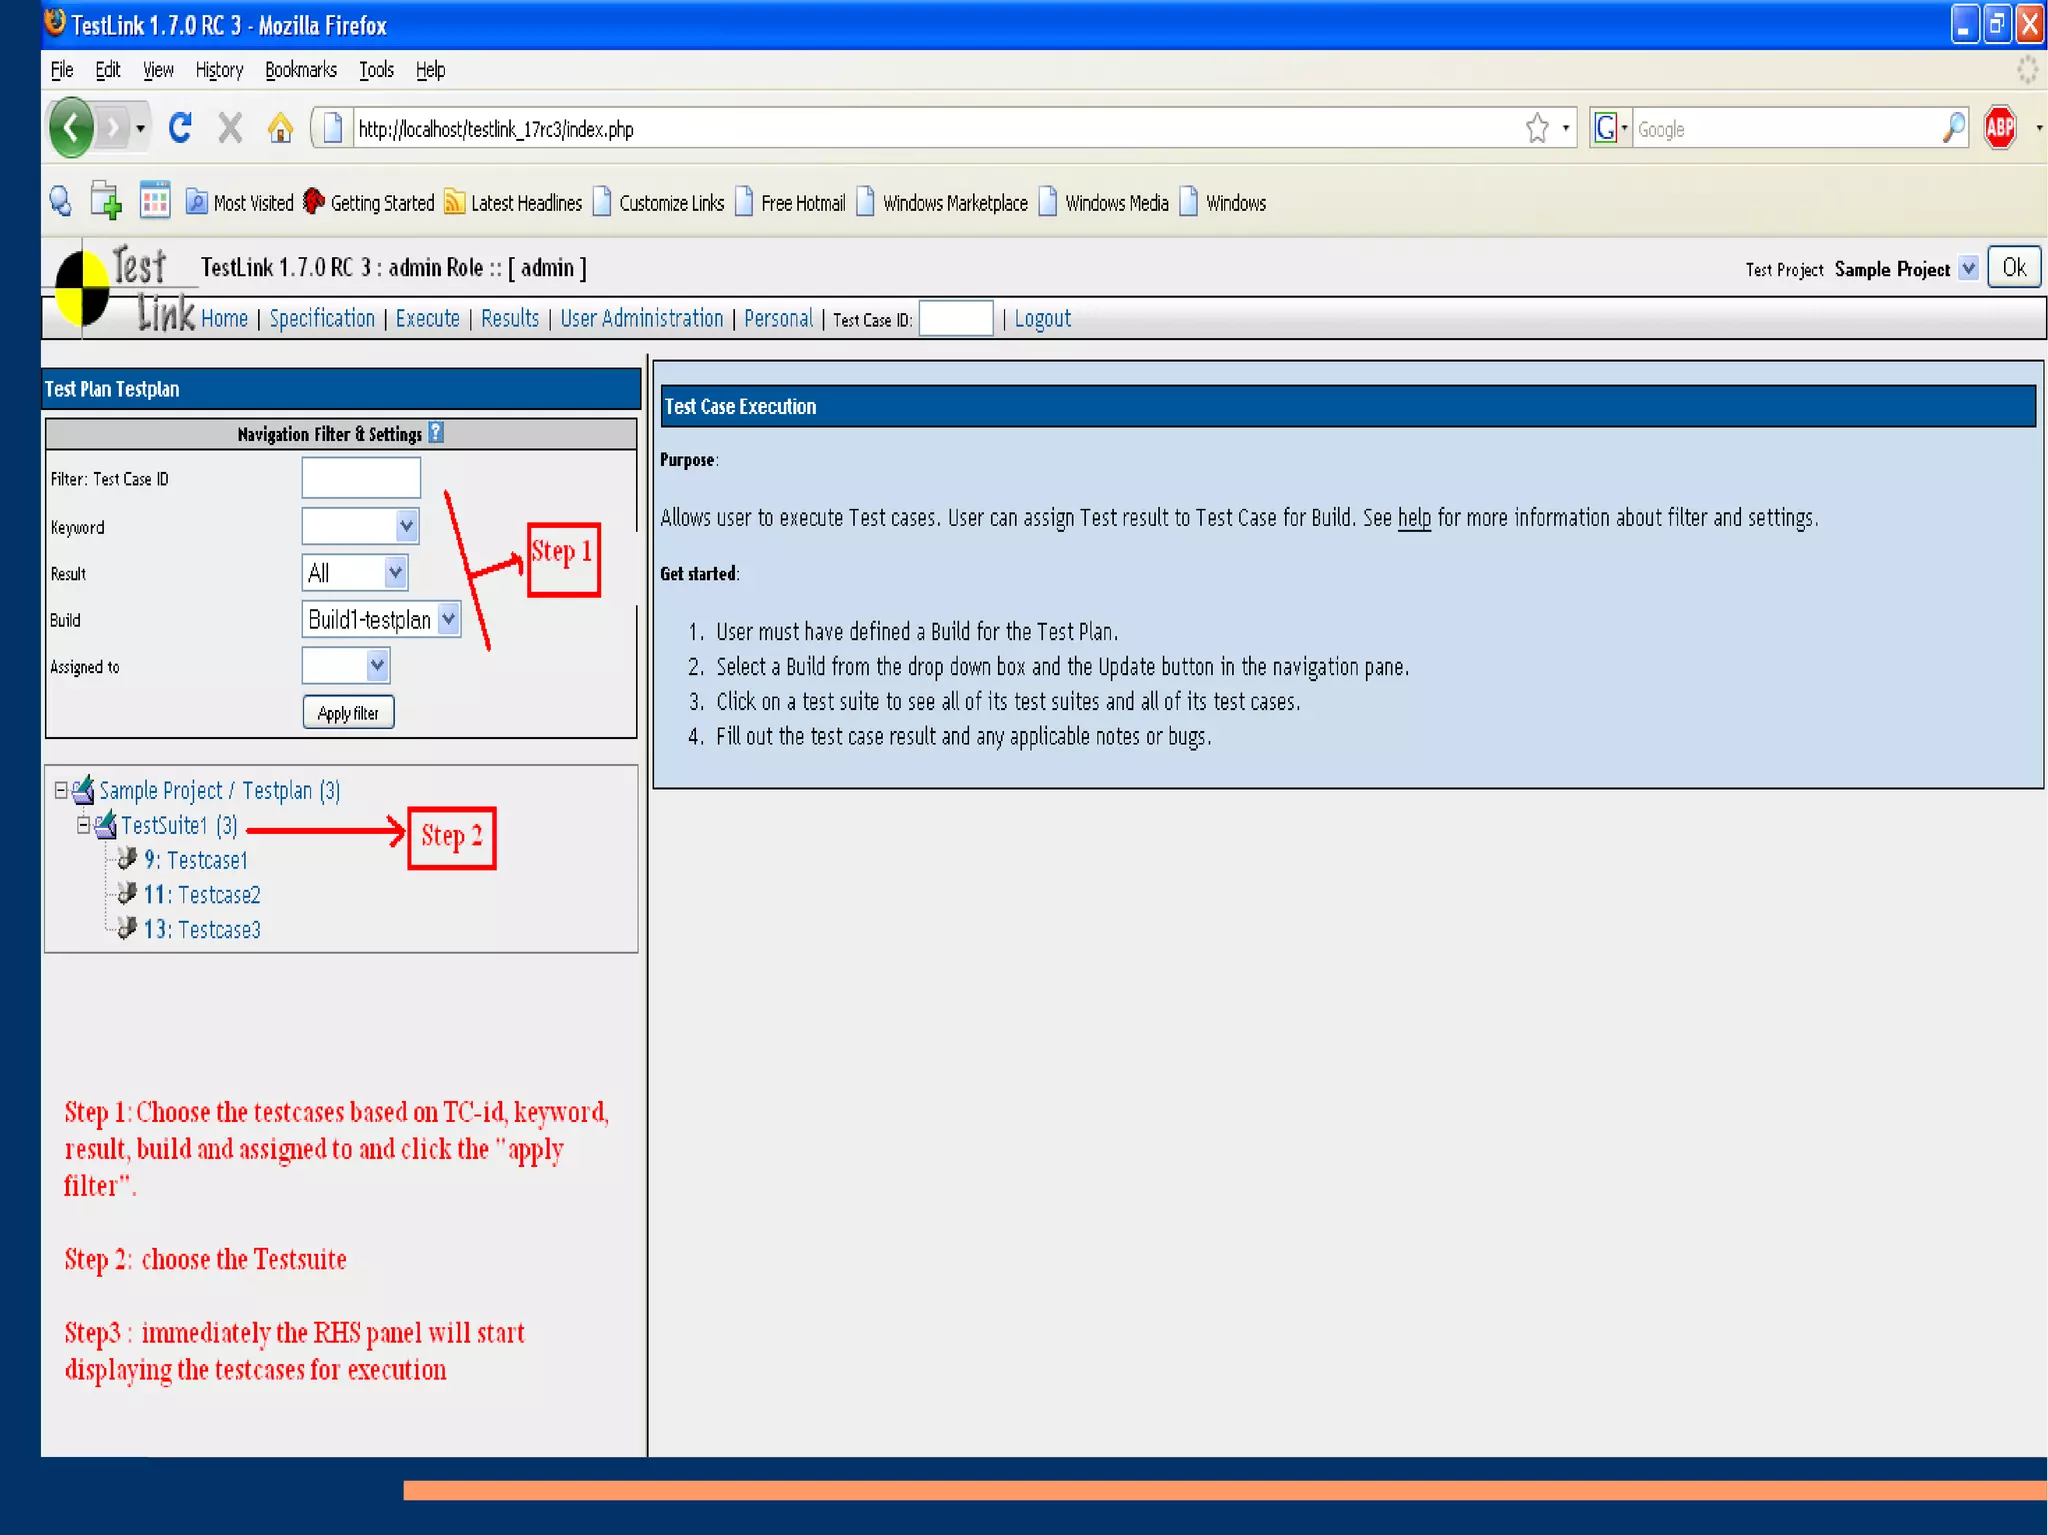Open Free Hotmail bookmark
Viewport: 2048px width, 1535px height.
(x=790, y=203)
